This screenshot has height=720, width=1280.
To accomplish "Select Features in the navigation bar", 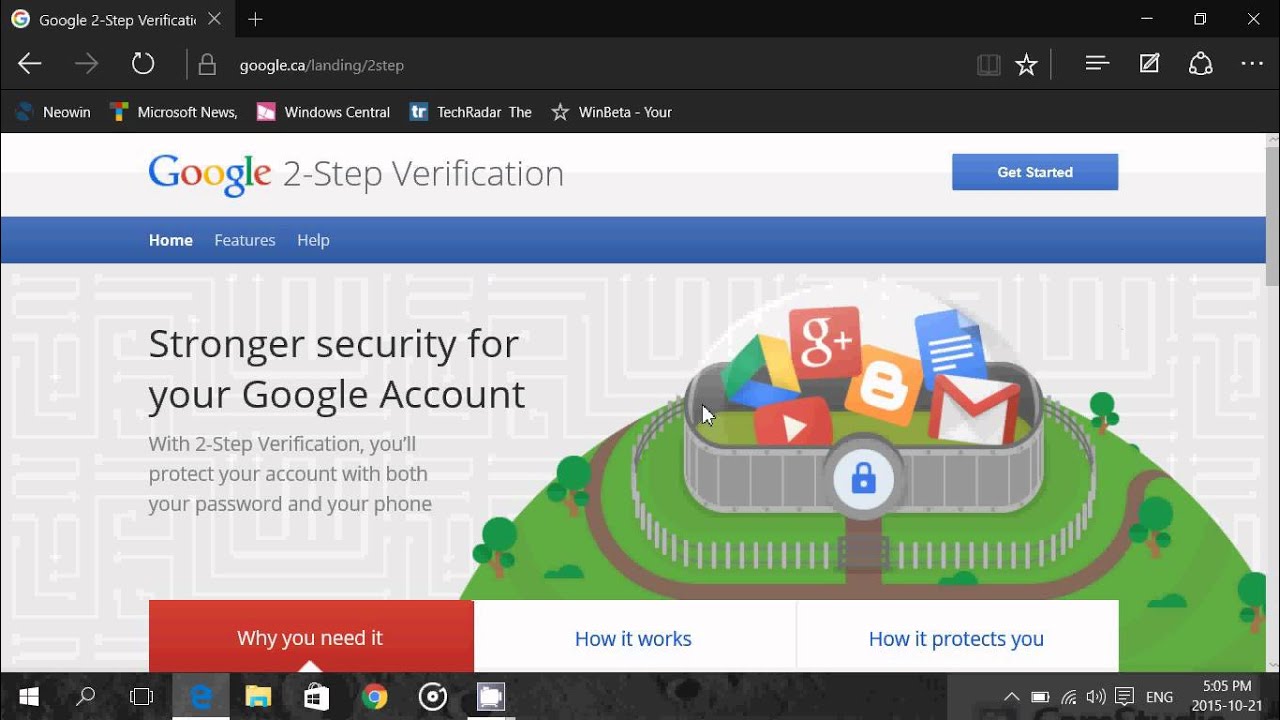I will (x=245, y=240).
